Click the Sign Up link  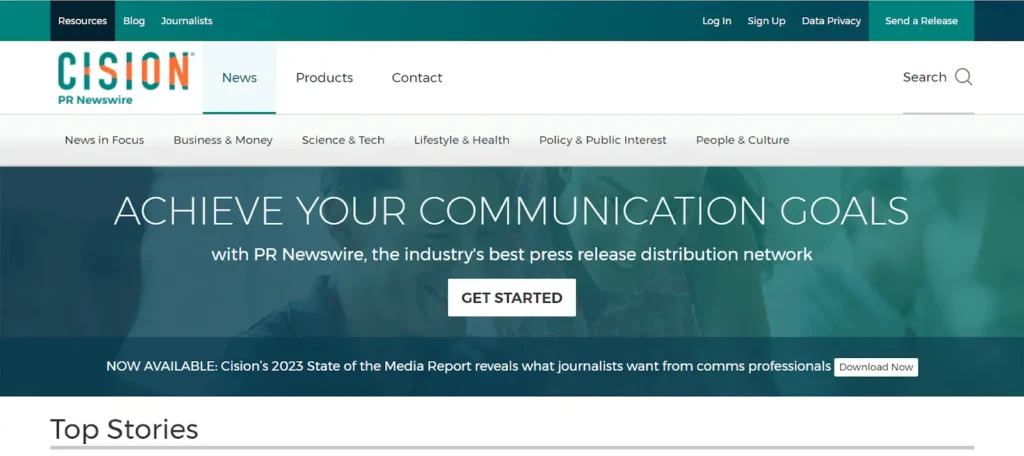click(767, 21)
